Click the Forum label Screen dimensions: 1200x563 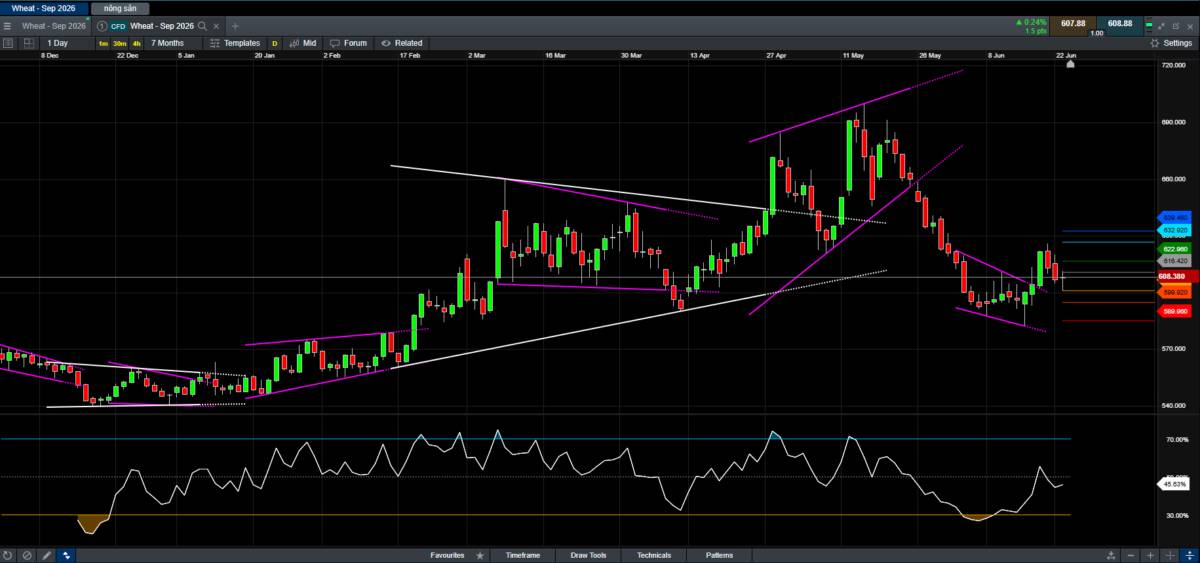(x=355, y=43)
